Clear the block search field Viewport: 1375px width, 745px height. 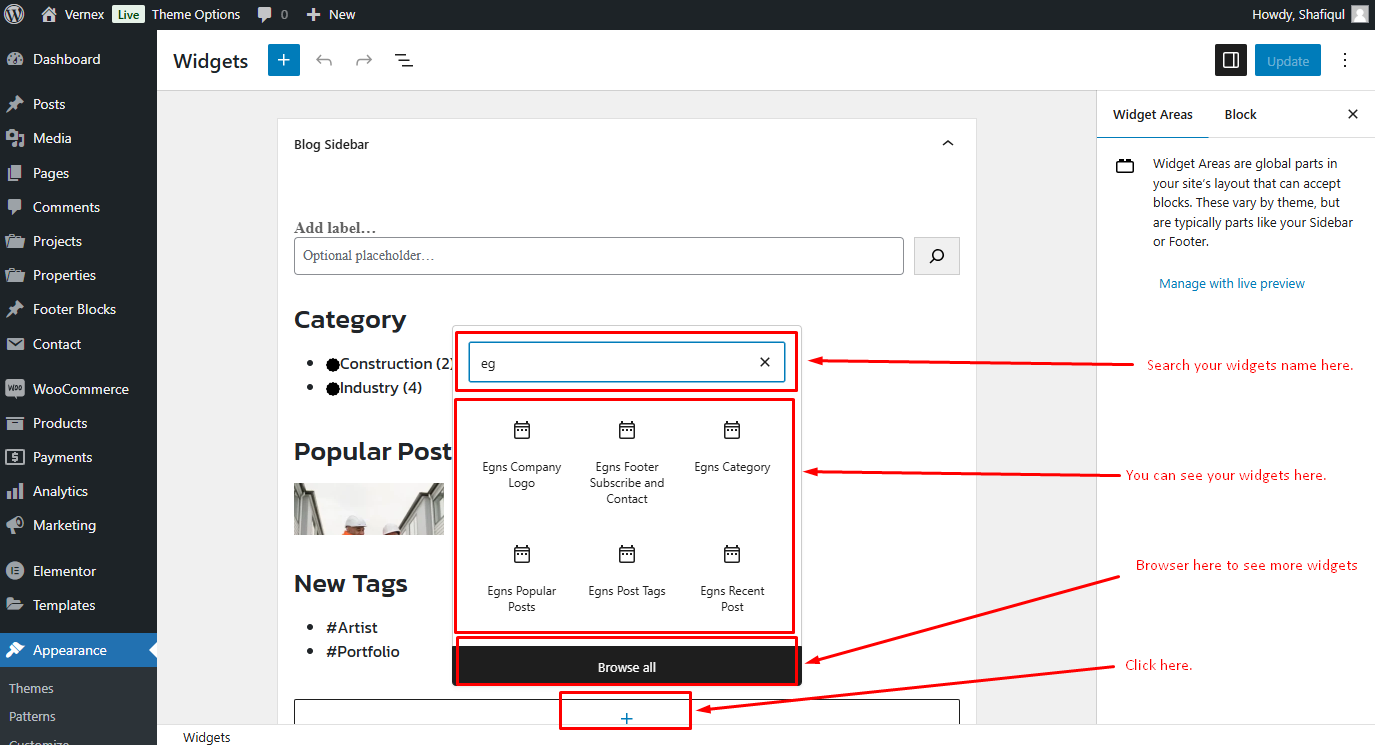coord(765,362)
